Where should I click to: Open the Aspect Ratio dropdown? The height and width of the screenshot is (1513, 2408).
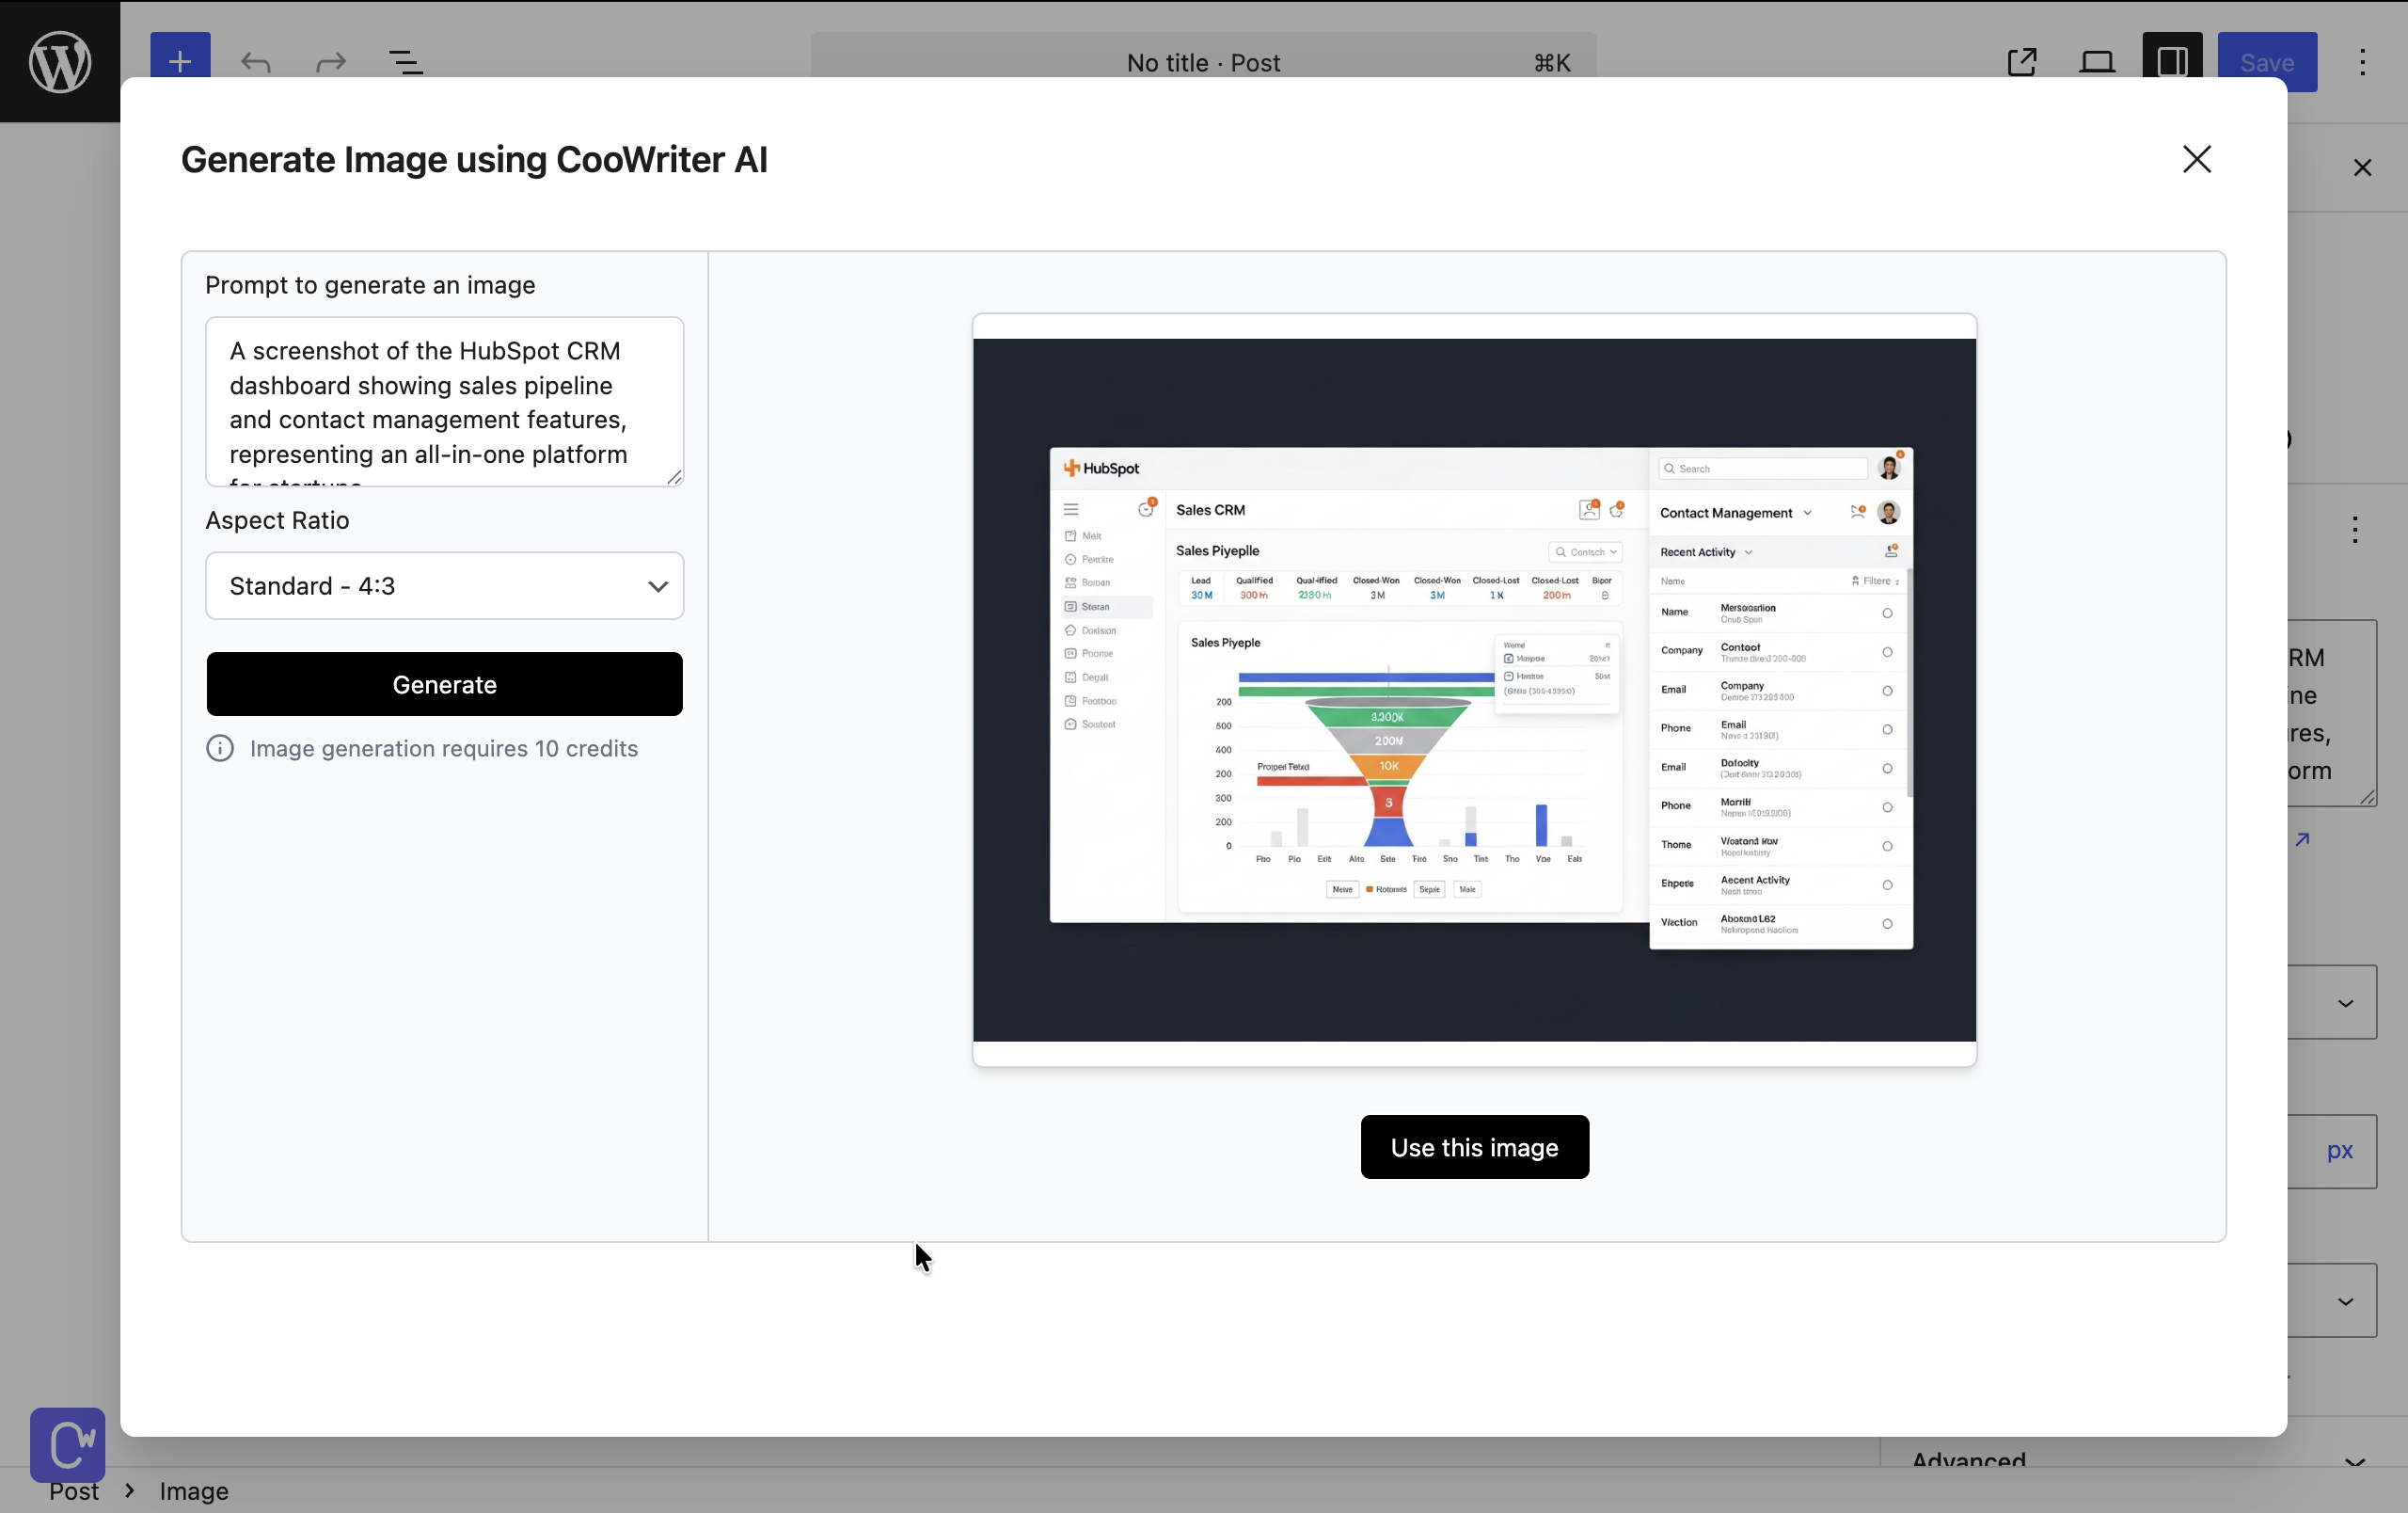(445, 586)
